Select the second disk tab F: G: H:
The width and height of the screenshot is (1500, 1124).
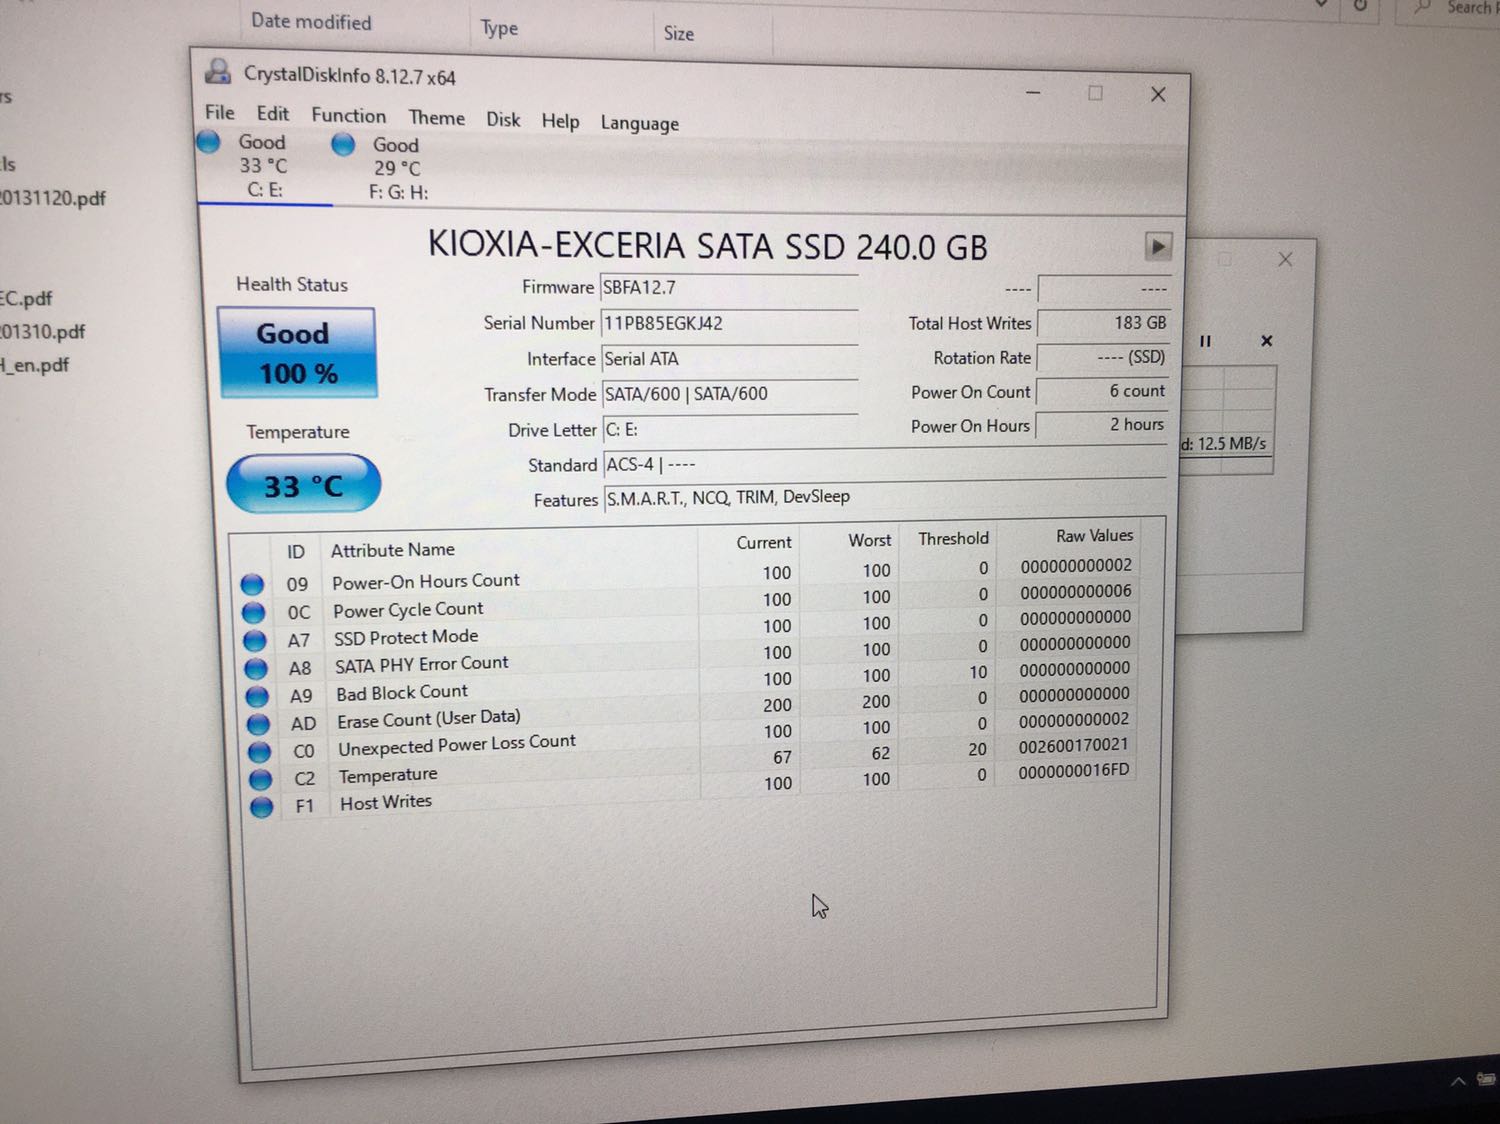tap(397, 168)
